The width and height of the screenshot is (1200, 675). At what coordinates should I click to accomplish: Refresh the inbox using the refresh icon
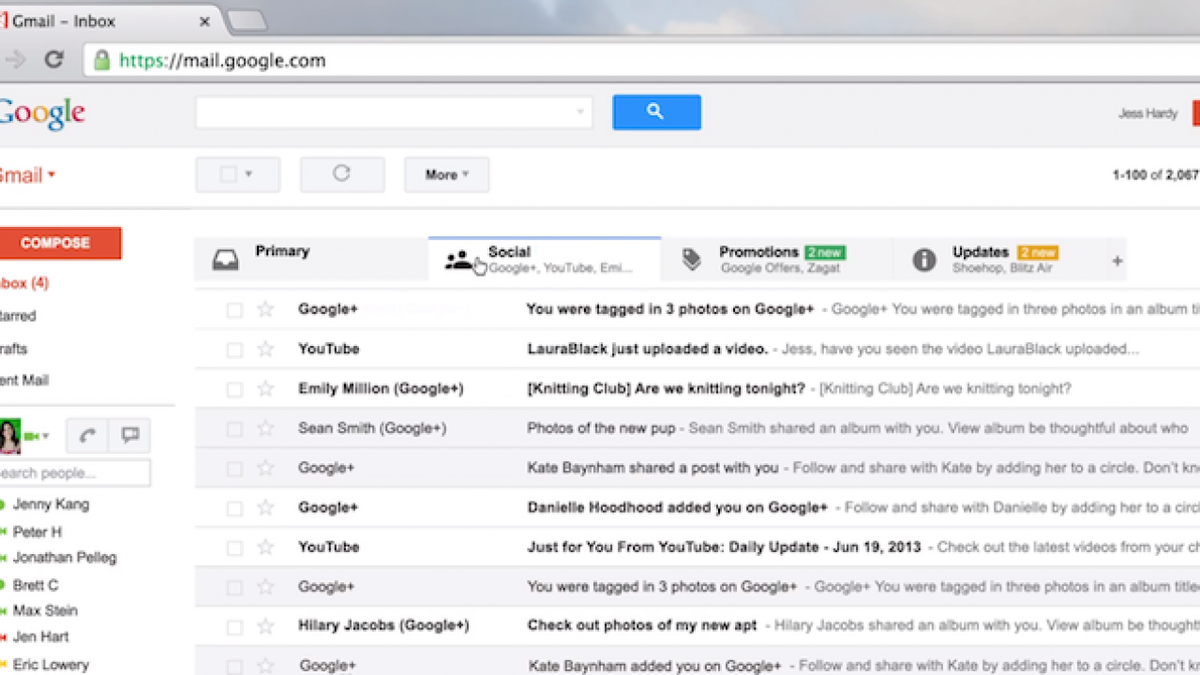(342, 174)
